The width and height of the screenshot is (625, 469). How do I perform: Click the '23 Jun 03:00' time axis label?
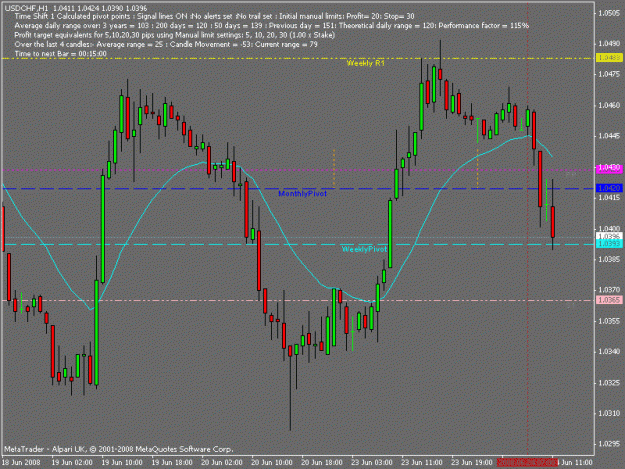click(371, 463)
